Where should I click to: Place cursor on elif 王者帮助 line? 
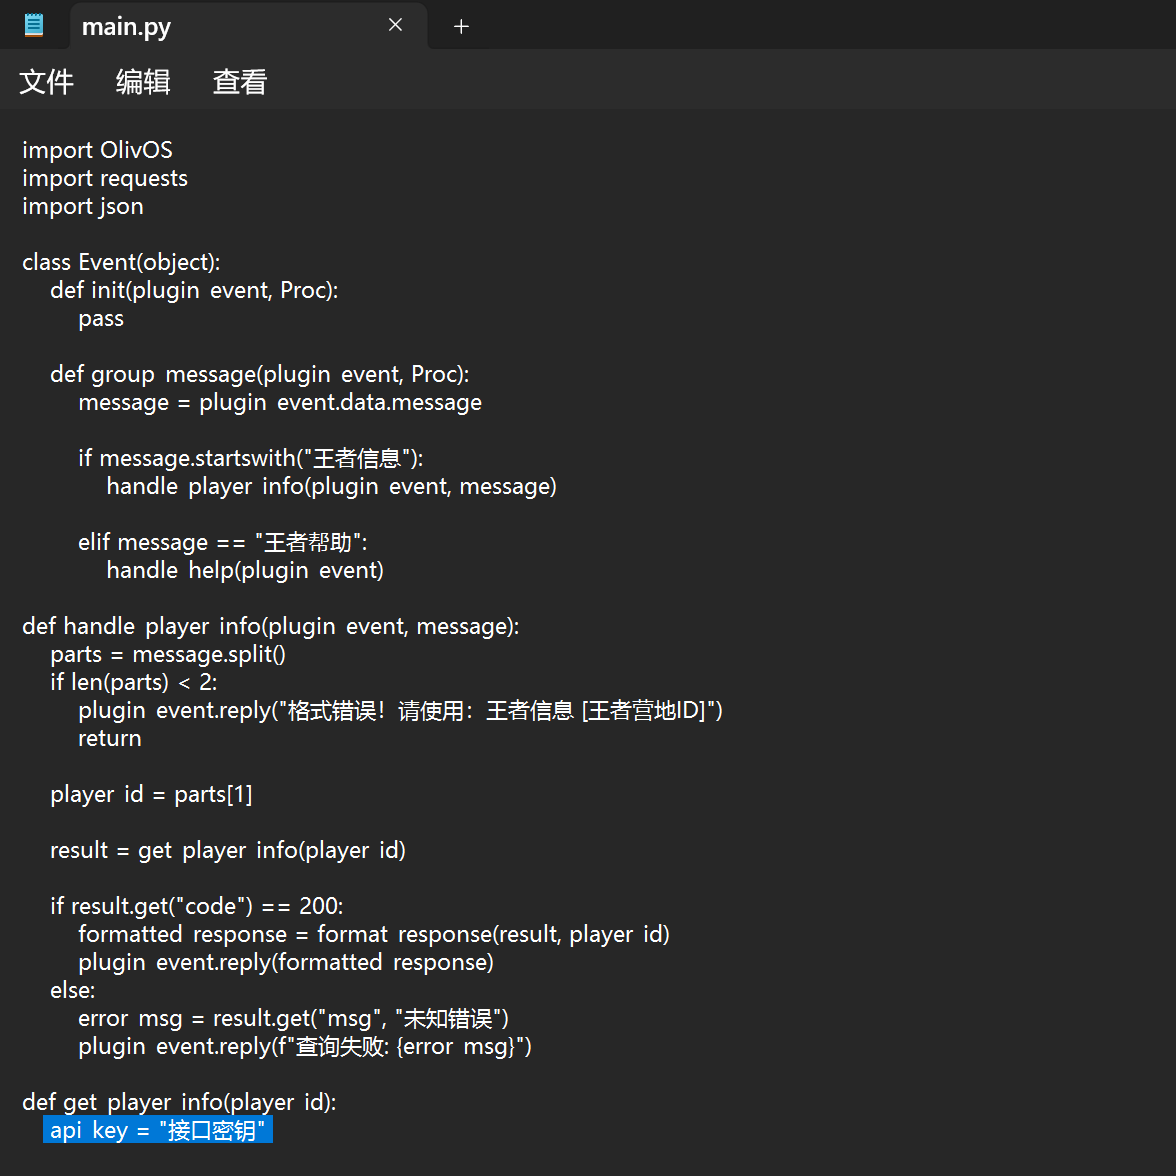pyautogui.click(x=222, y=542)
